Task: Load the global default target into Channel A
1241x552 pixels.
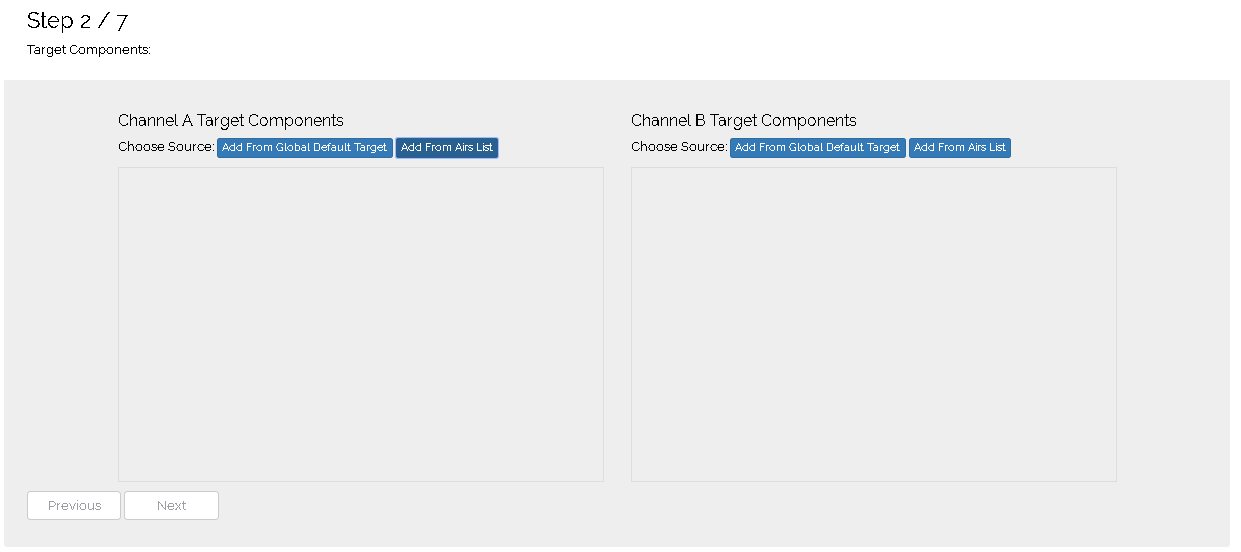Action: 304,148
